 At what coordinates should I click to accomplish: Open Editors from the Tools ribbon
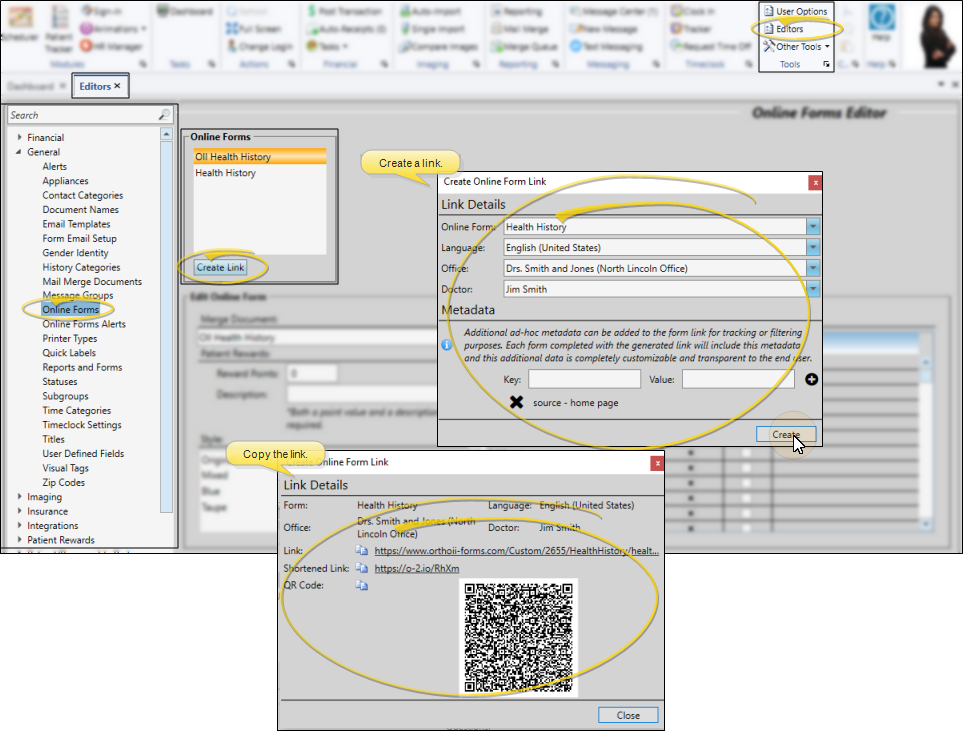(x=789, y=29)
